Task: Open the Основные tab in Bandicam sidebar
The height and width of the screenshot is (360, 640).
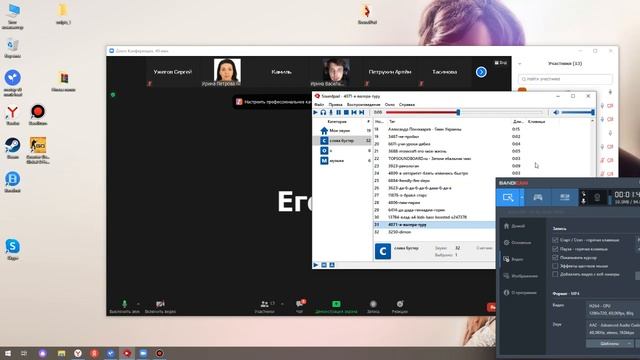Action: [x=517, y=242]
